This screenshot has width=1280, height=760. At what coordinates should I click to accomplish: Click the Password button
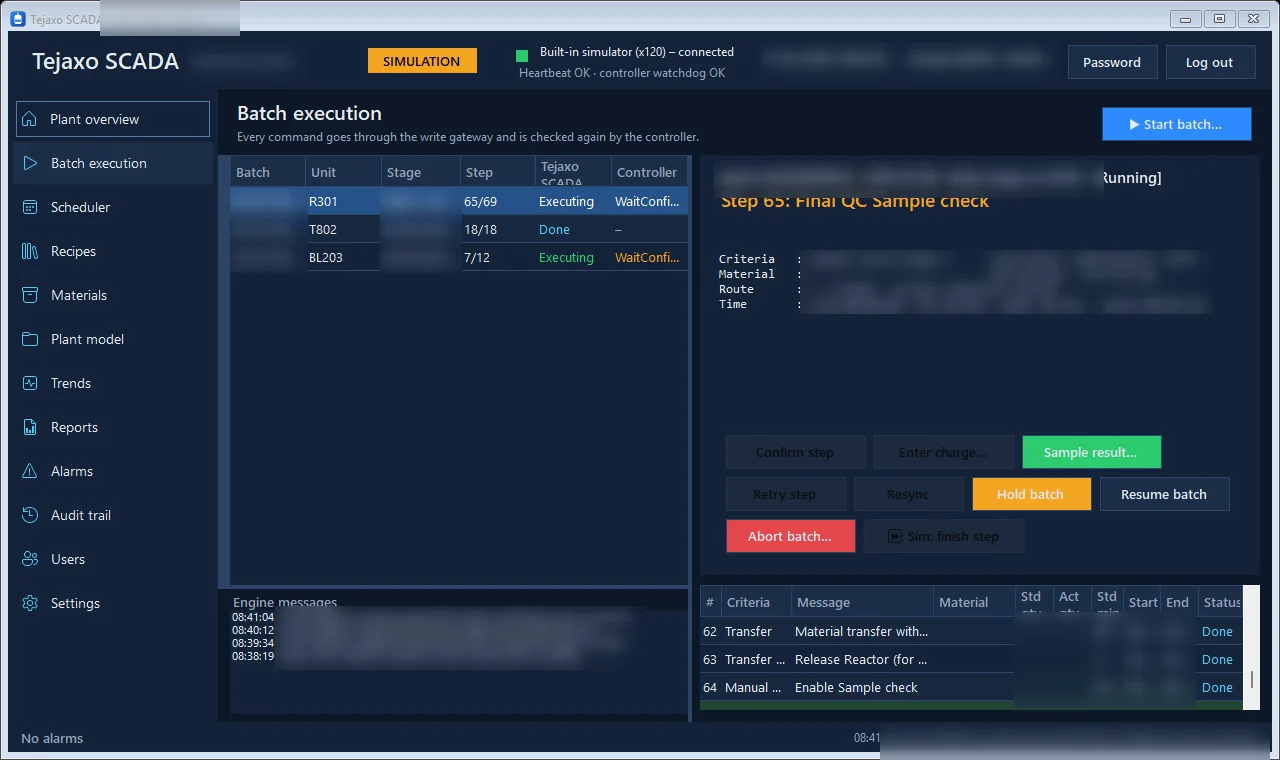pyautogui.click(x=1112, y=62)
